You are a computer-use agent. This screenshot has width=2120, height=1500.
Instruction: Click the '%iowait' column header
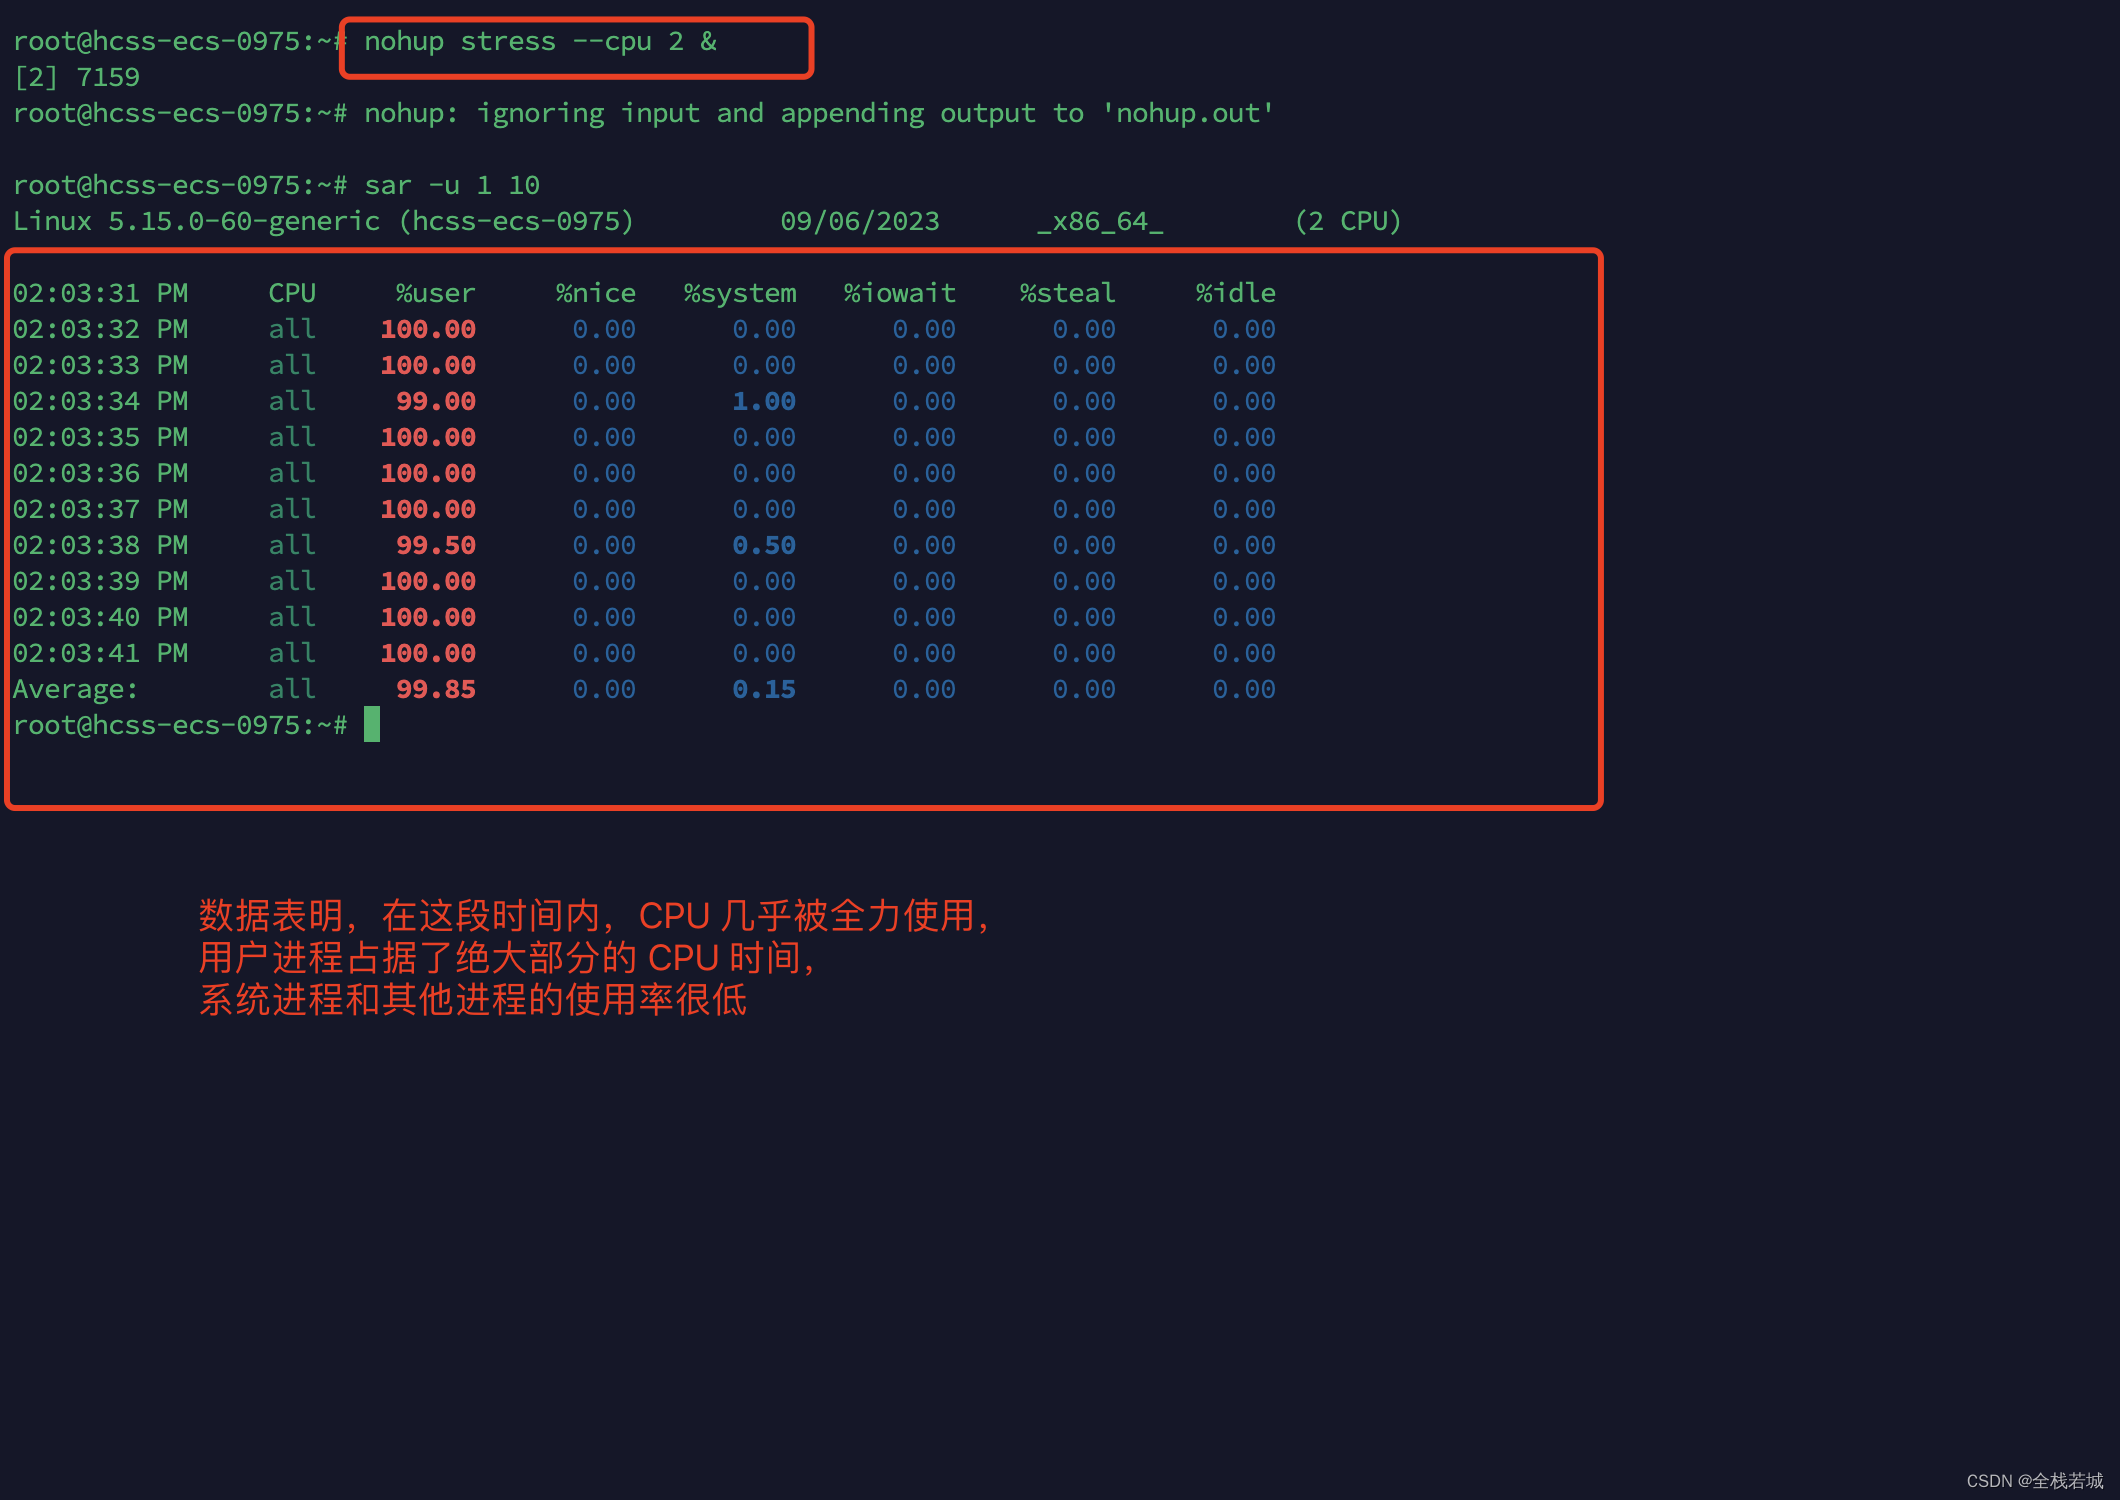pyautogui.click(x=900, y=294)
